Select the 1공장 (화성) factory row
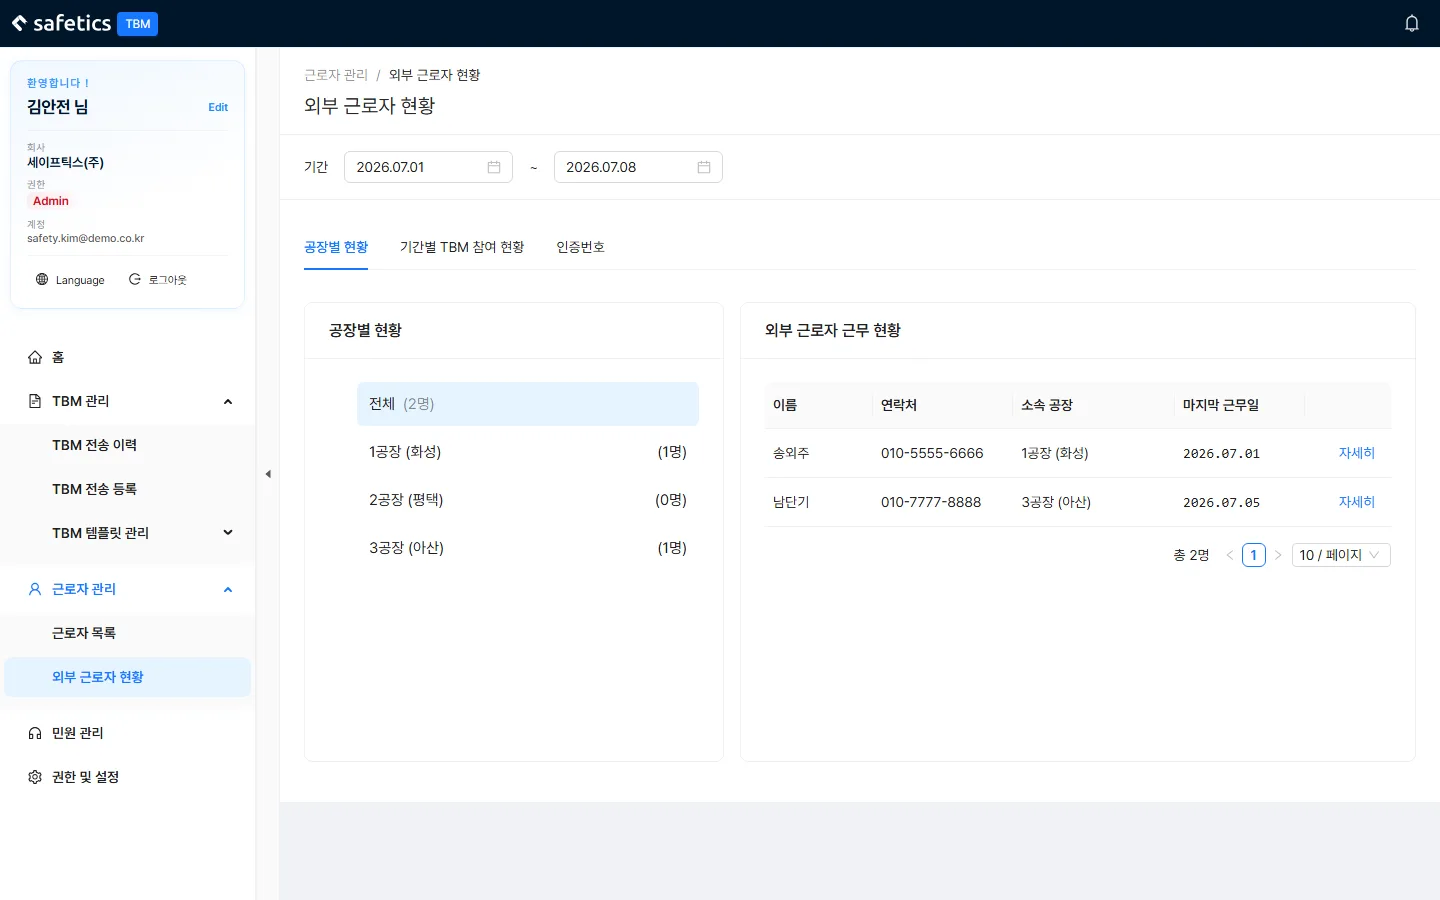The width and height of the screenshot is (1440, 900). coord(528,452)
